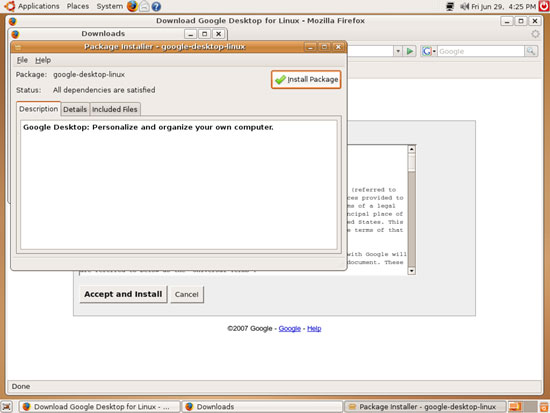Open the Applications menu
550x413 pixels.
click(x=39, y=6)
